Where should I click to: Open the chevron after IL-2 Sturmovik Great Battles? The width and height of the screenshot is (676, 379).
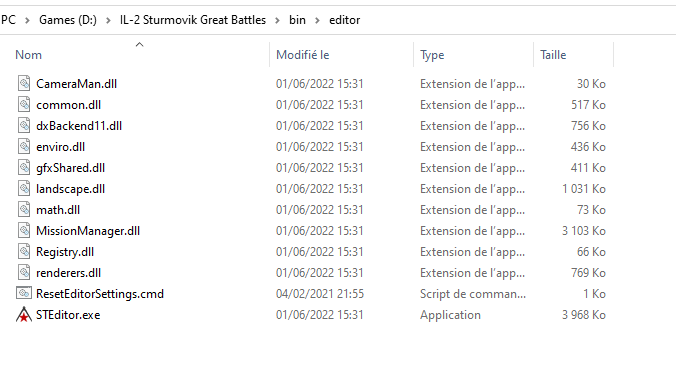277,20
